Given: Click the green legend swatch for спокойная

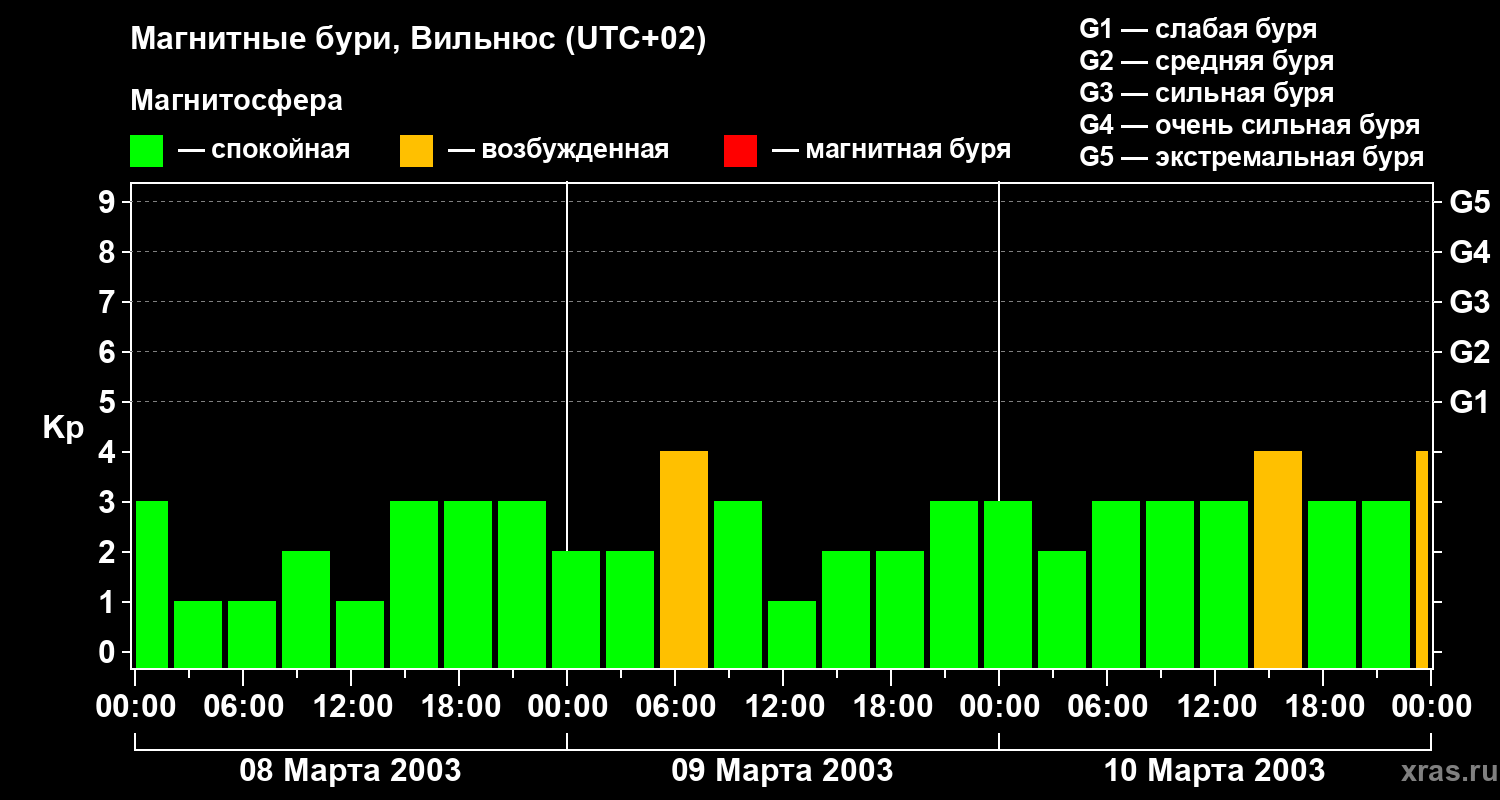Looking at the screenshot, I should tap(147, 150).
